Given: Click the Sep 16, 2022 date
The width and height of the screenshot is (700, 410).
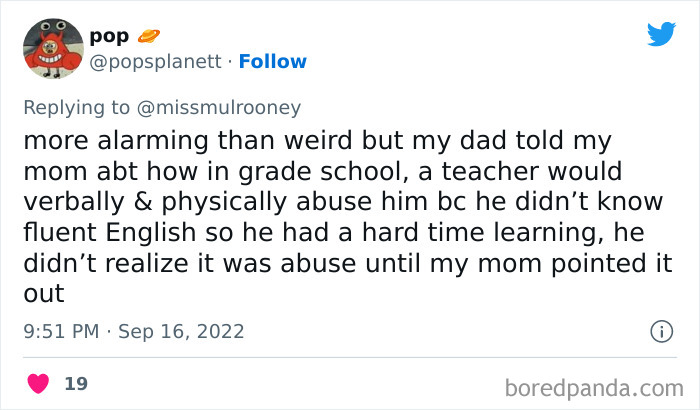Looking at the screenshot, I should tap(179, 331).
